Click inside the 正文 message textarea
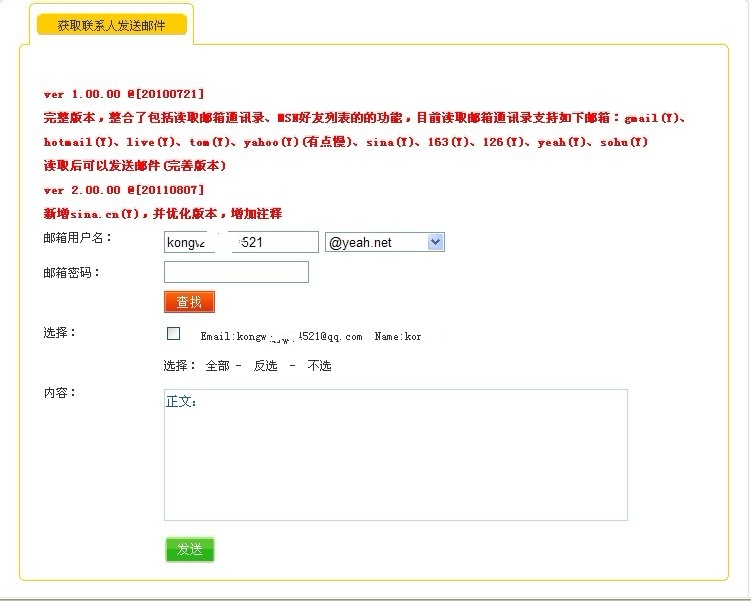Image resolution: width=751 pixels, height=601 pixels. tap(396, 455)
